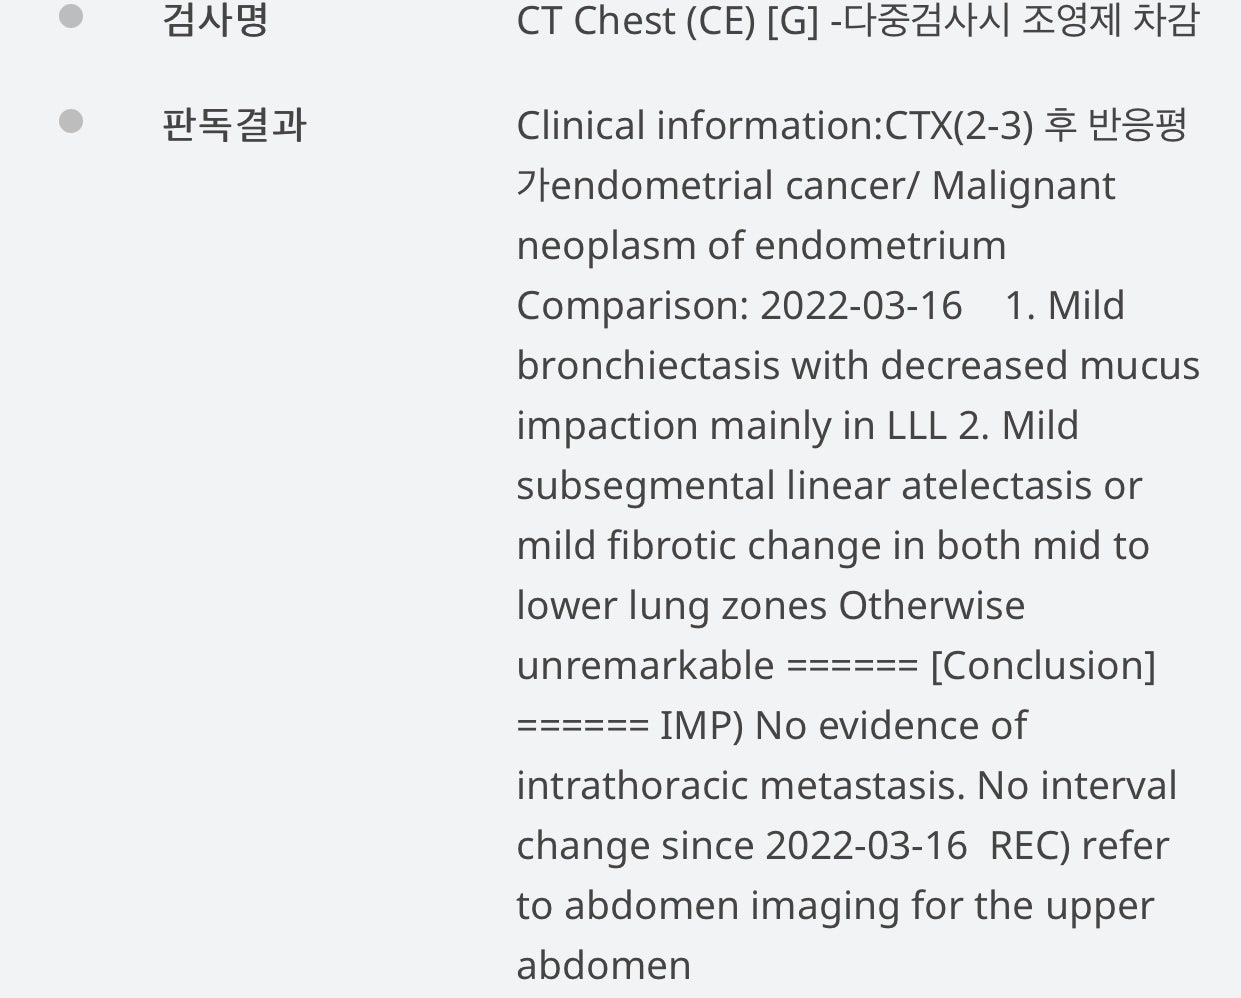1241x998 pixels.
Task: Click the impaction mainly in LLL text
Action: click(x=731, y=426)
